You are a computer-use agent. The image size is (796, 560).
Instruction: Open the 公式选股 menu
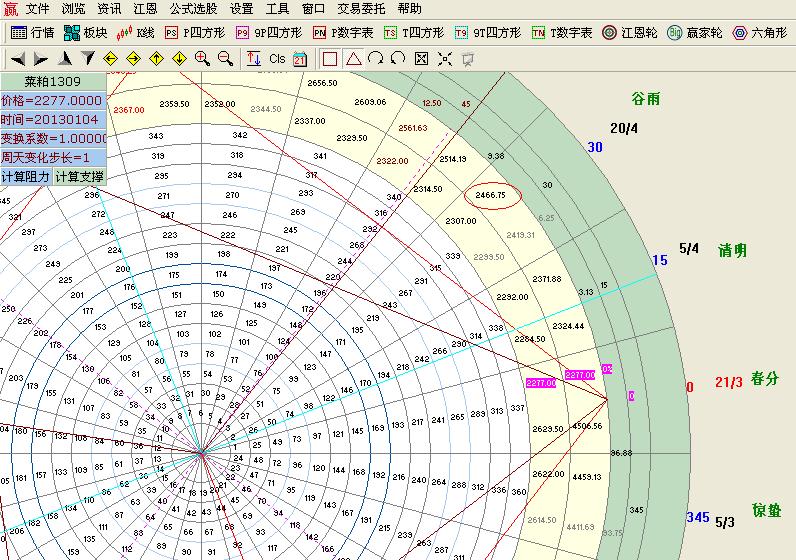coord(192,8)
